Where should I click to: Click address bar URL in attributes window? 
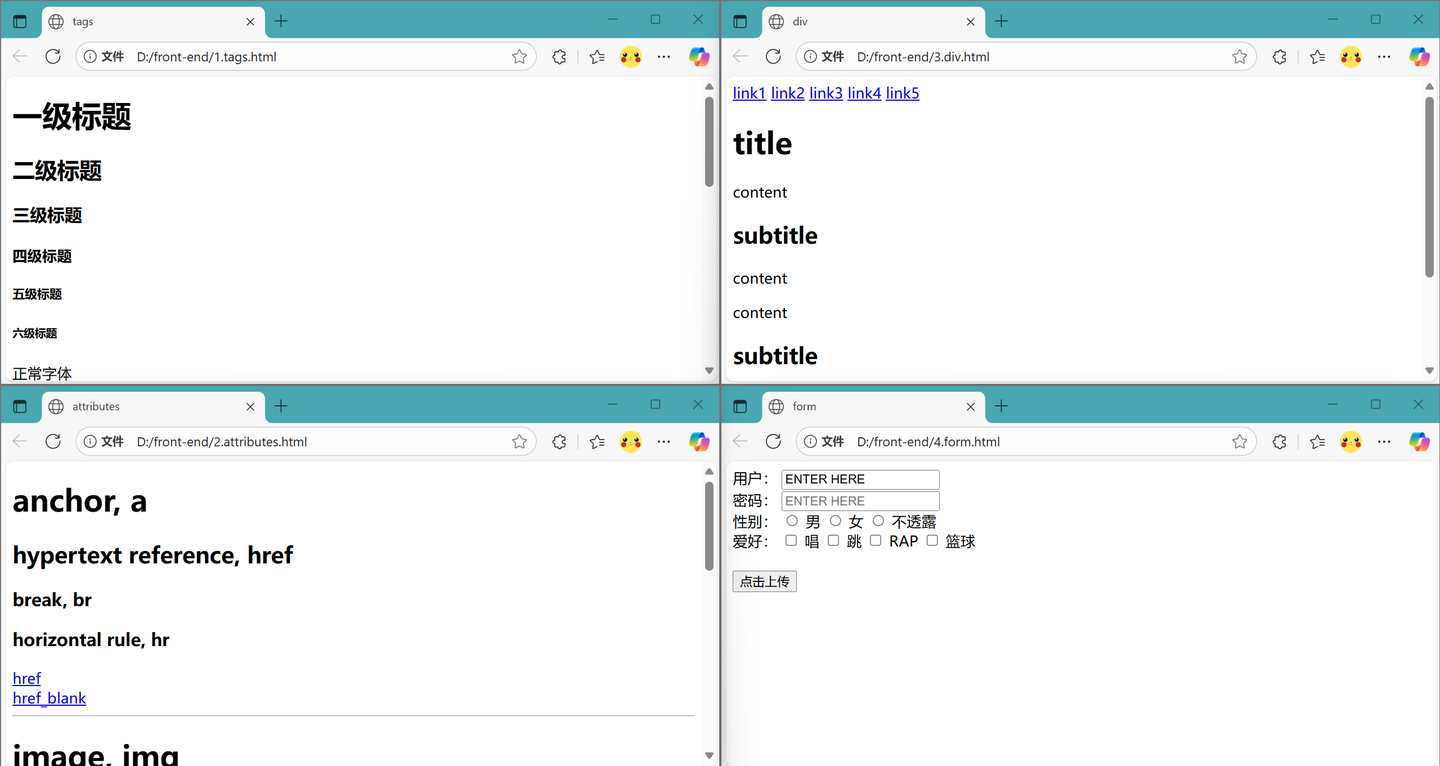click(x=222, y=442)
